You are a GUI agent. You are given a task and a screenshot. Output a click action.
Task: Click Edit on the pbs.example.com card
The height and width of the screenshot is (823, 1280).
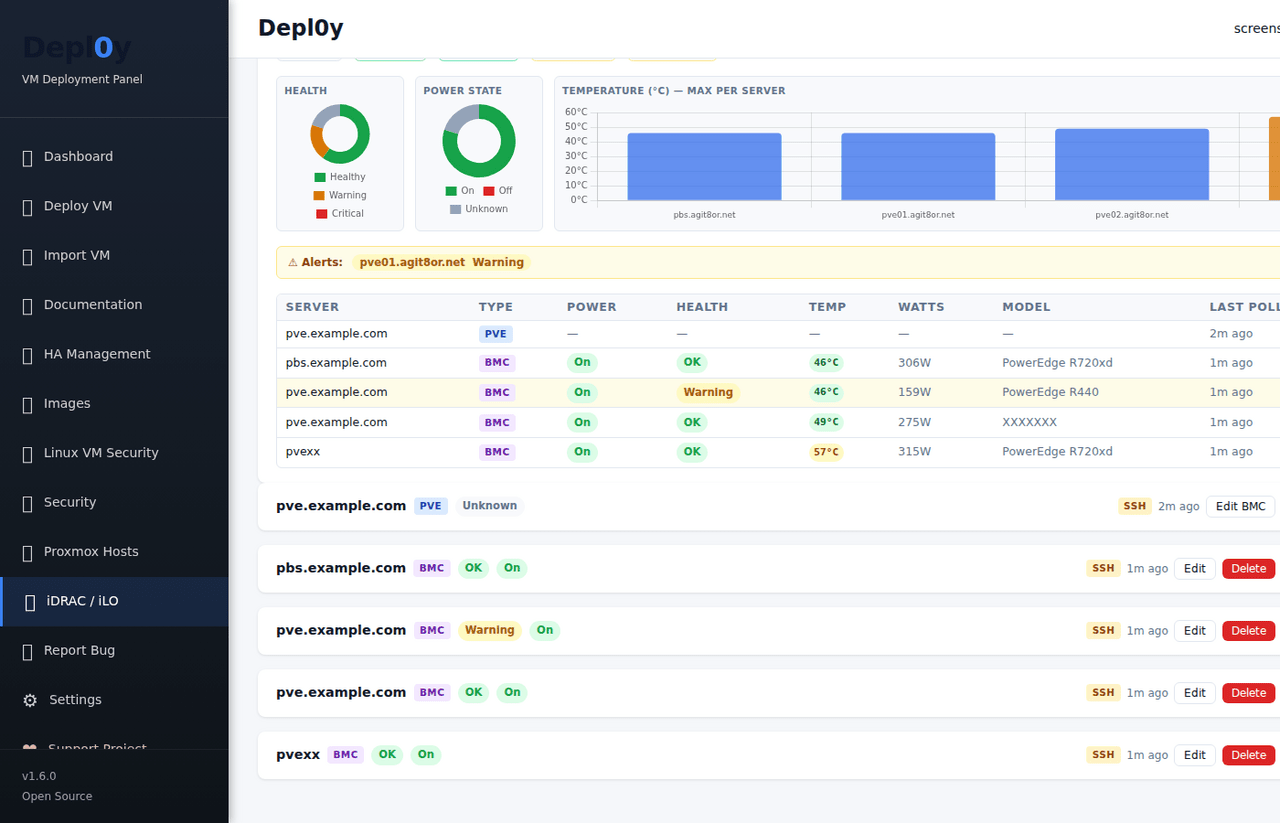[x=1195, y=569]
